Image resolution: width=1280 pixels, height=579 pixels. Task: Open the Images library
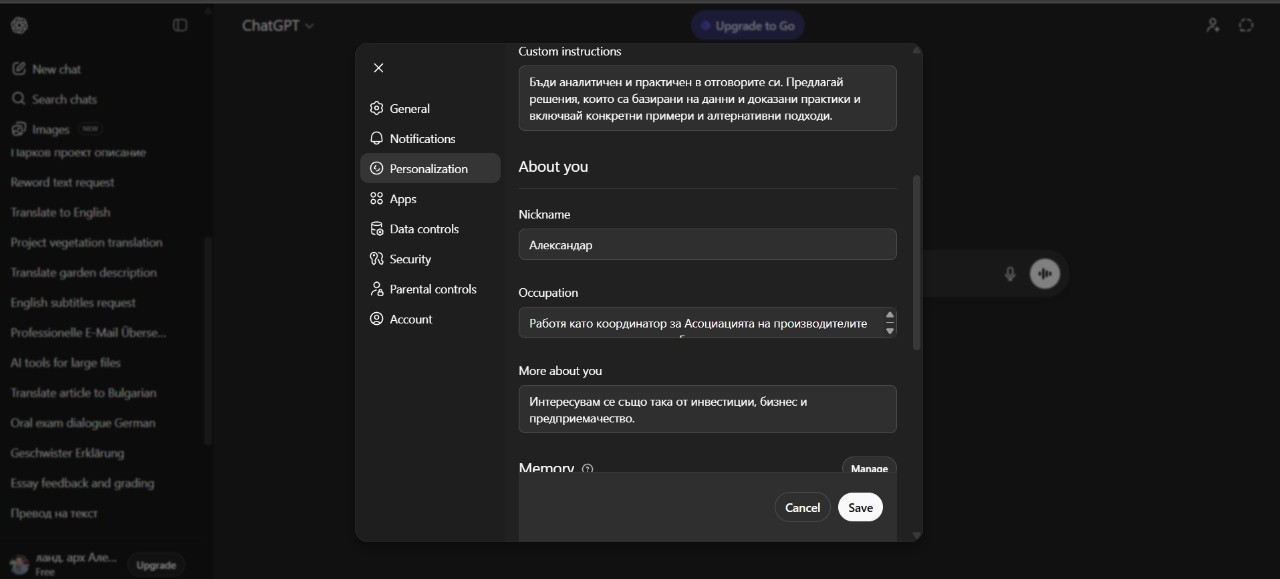50,129
